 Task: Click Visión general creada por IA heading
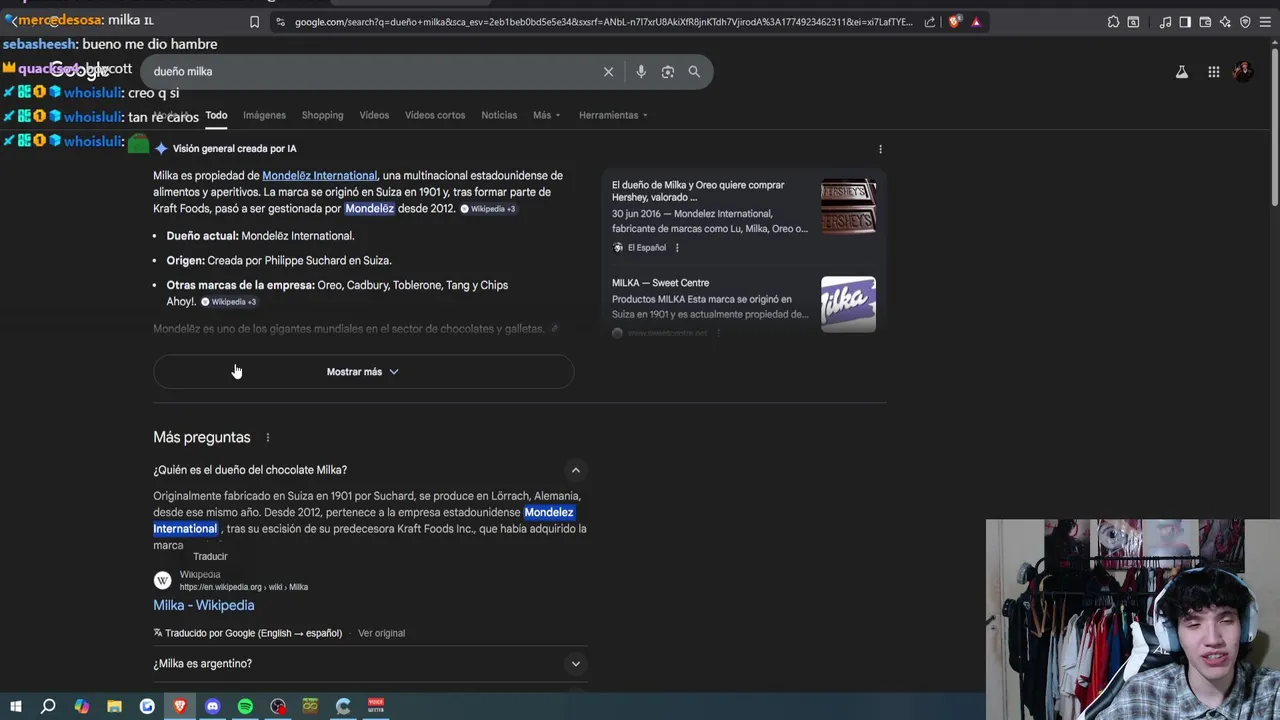click(x=234, y=149)
